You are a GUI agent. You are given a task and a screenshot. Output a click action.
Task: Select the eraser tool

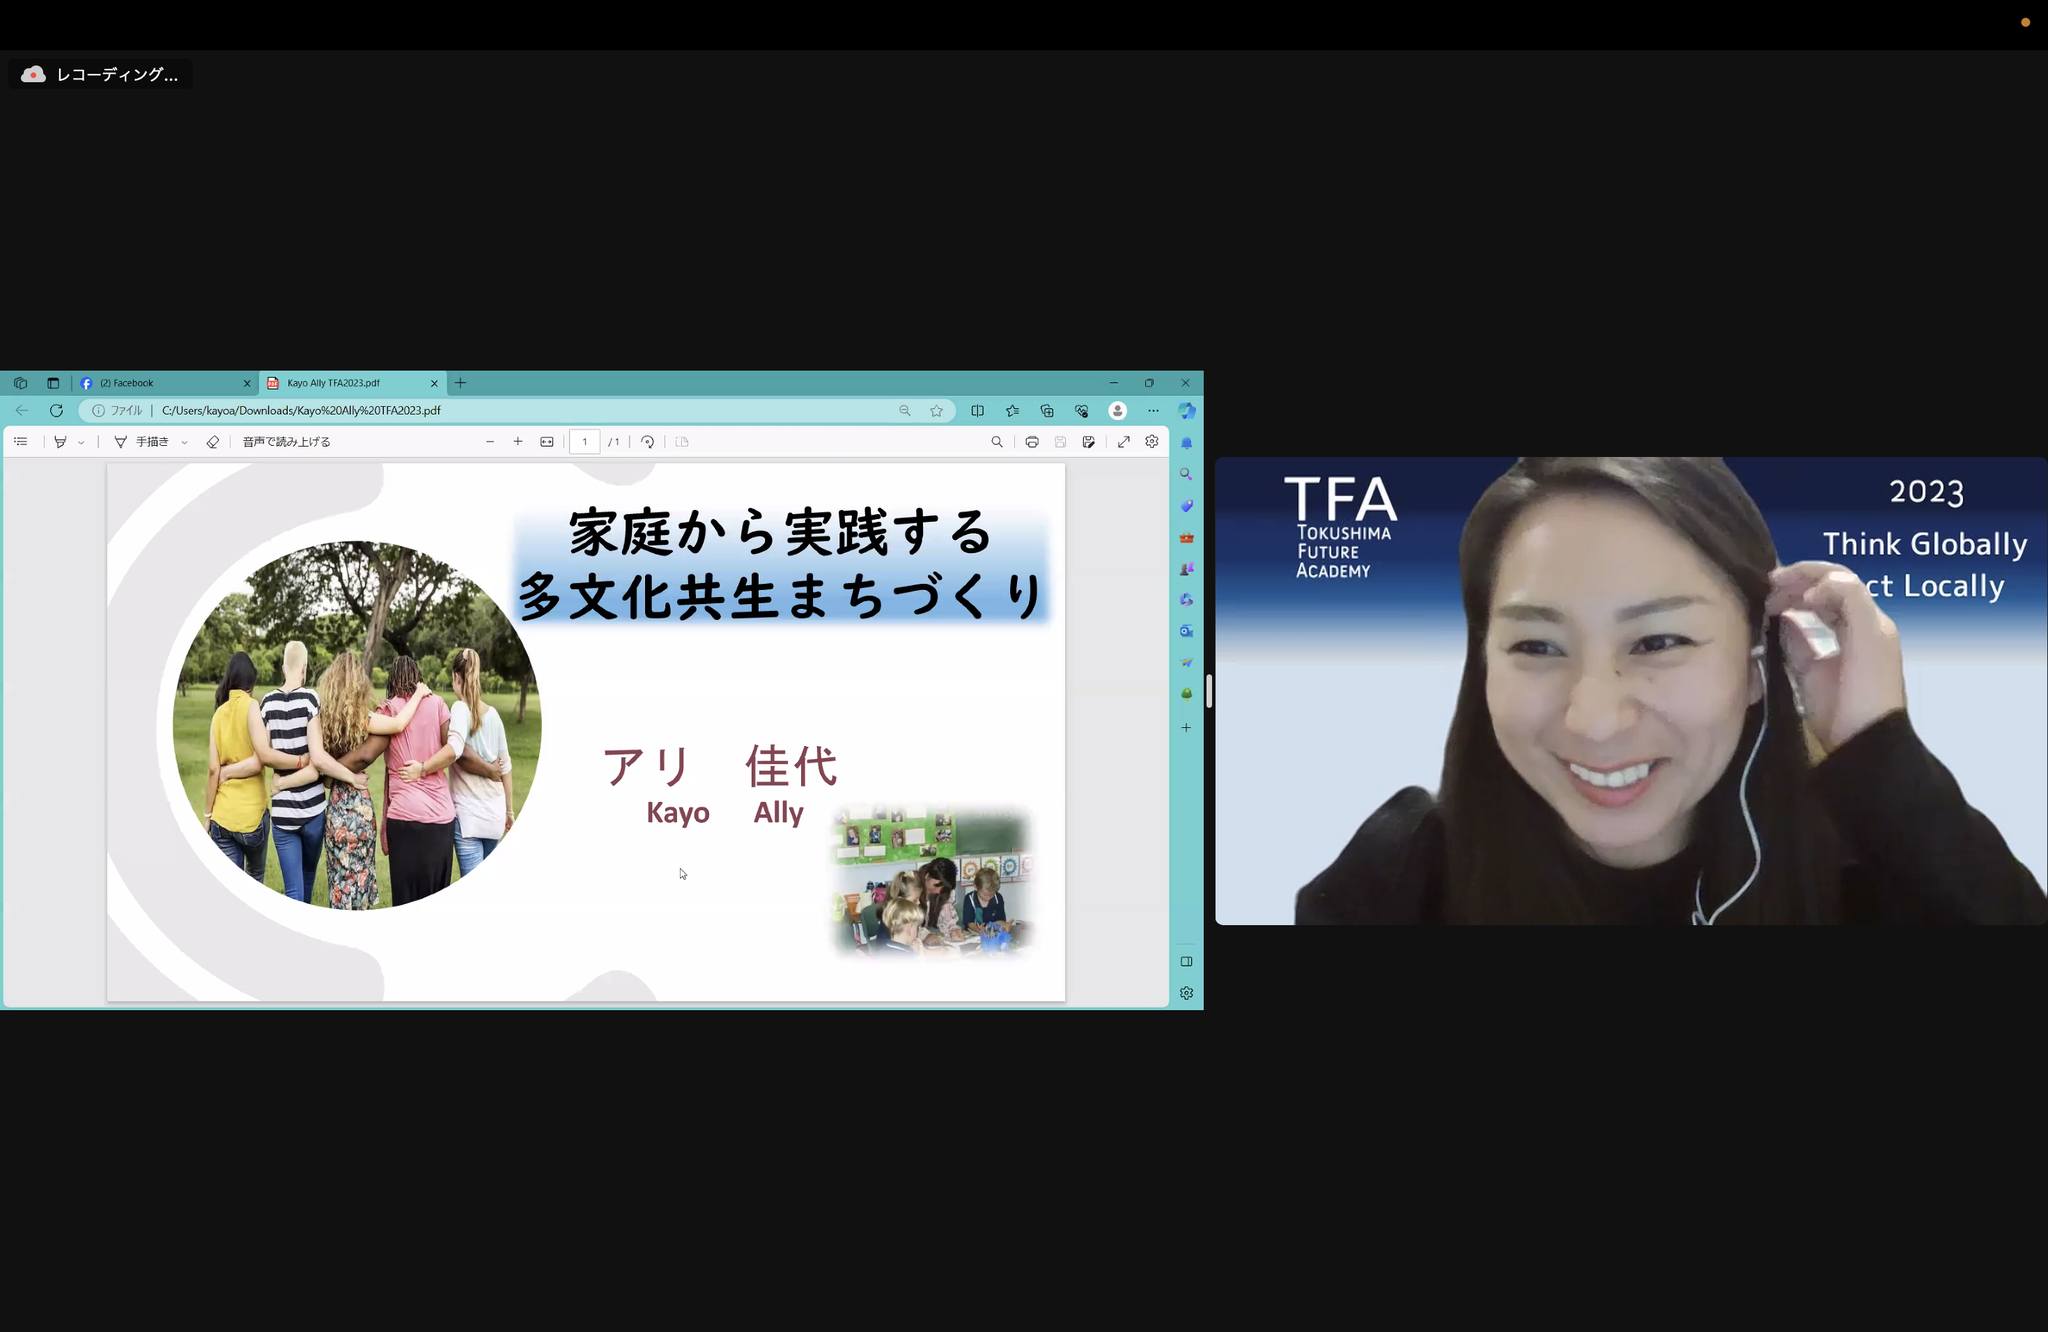point(212,441)
